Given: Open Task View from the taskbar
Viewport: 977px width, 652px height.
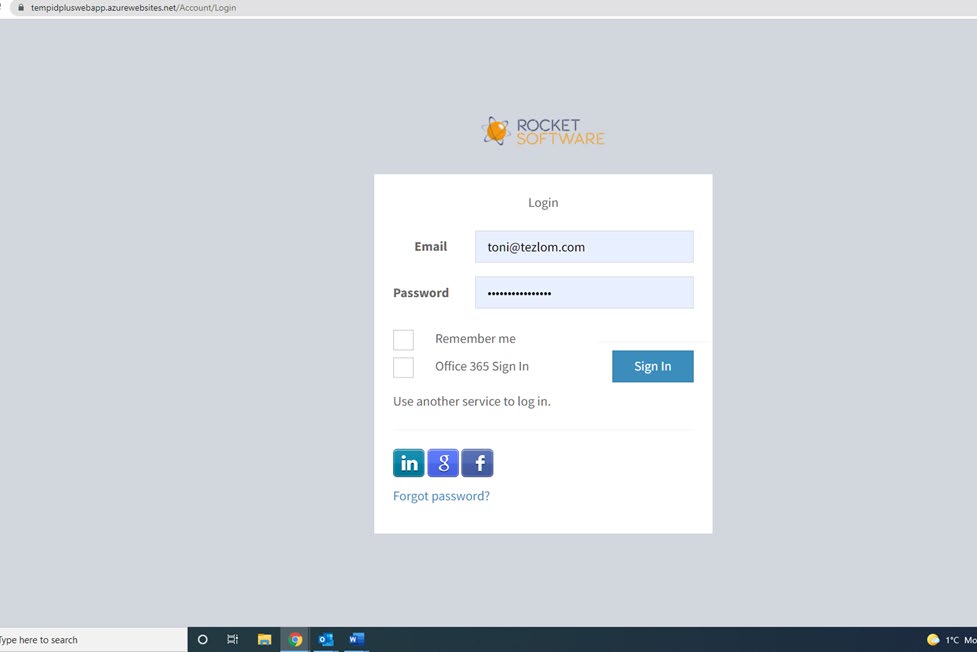Looking at the screenshot, I should click(232, 640).
